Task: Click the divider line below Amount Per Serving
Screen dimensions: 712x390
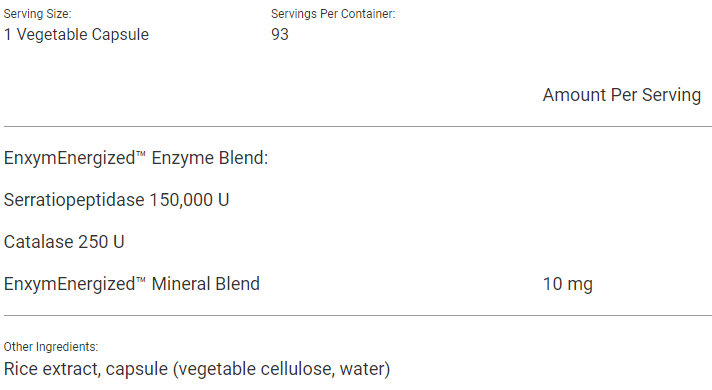Action: pos(358,127)
